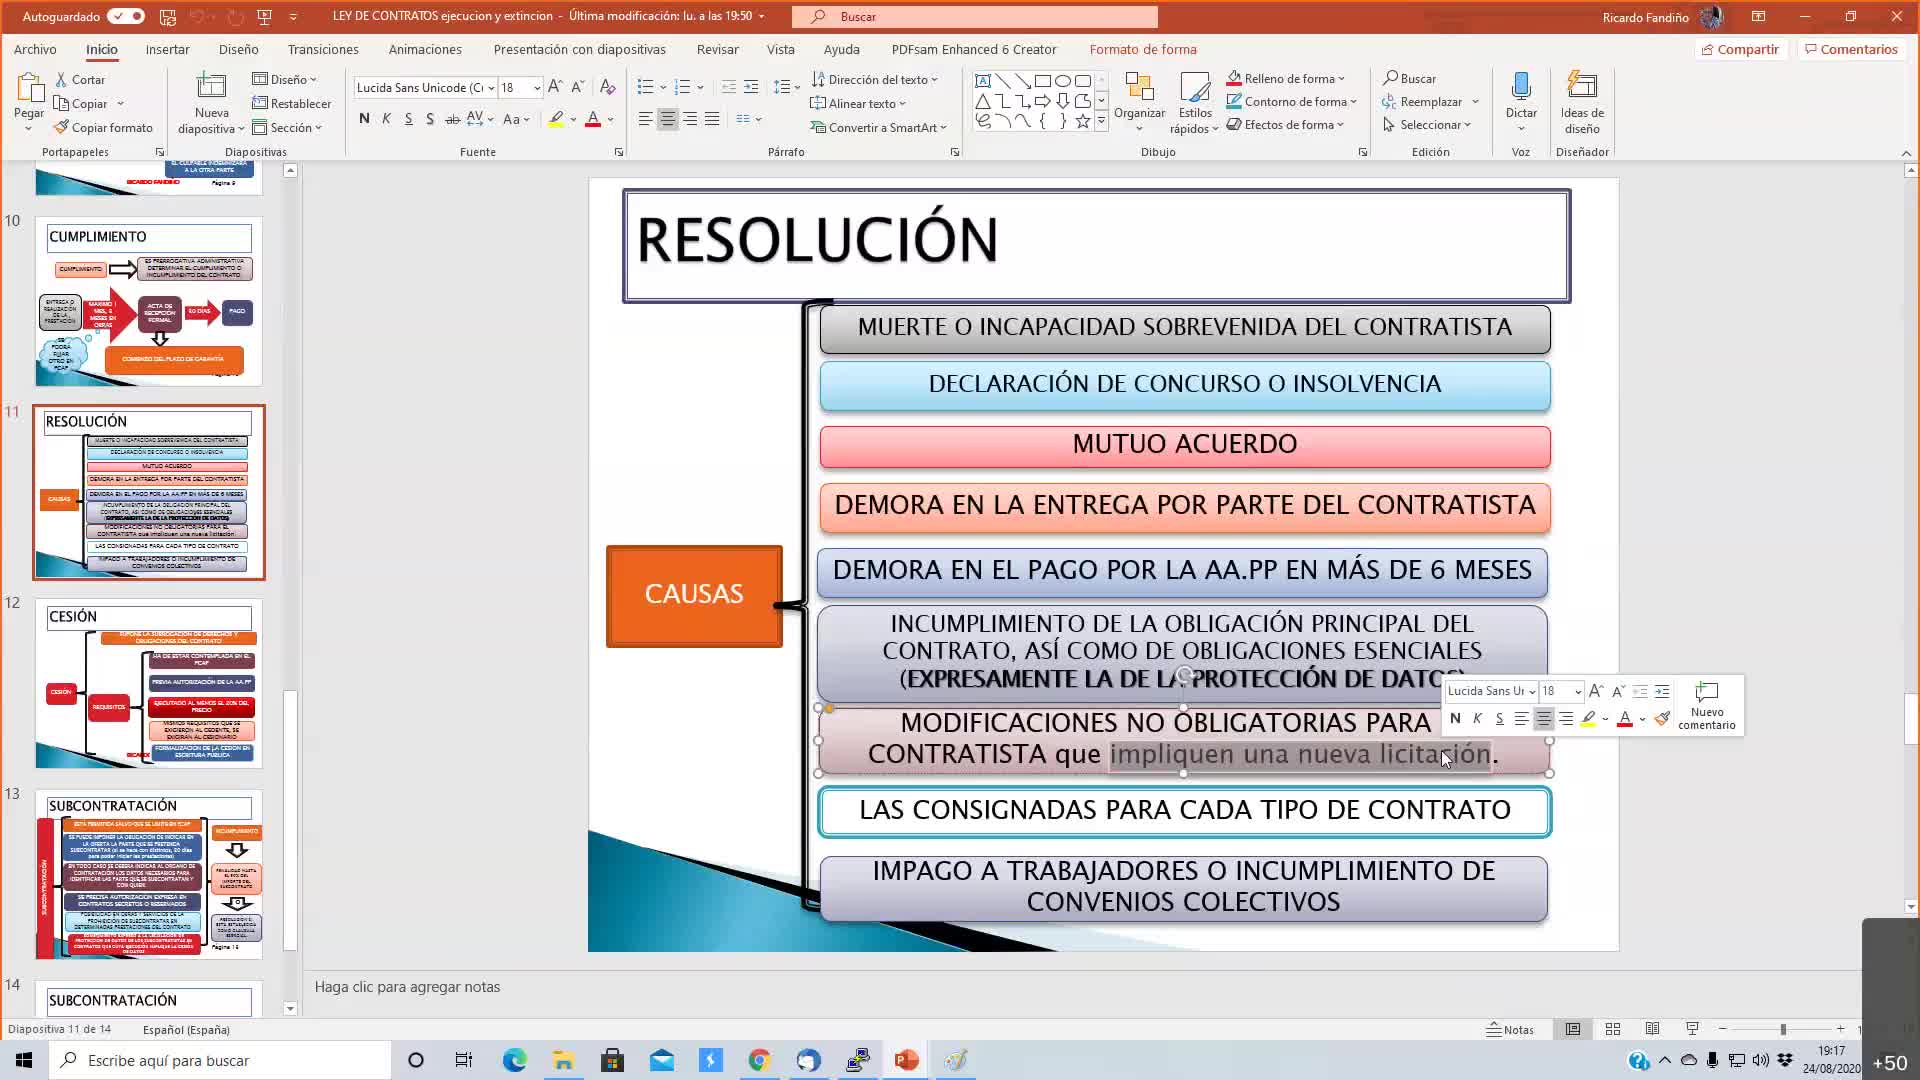This screenshot has height=1080, width=1920.
Task: Click decrease list level icon
Action: (729, 87)
